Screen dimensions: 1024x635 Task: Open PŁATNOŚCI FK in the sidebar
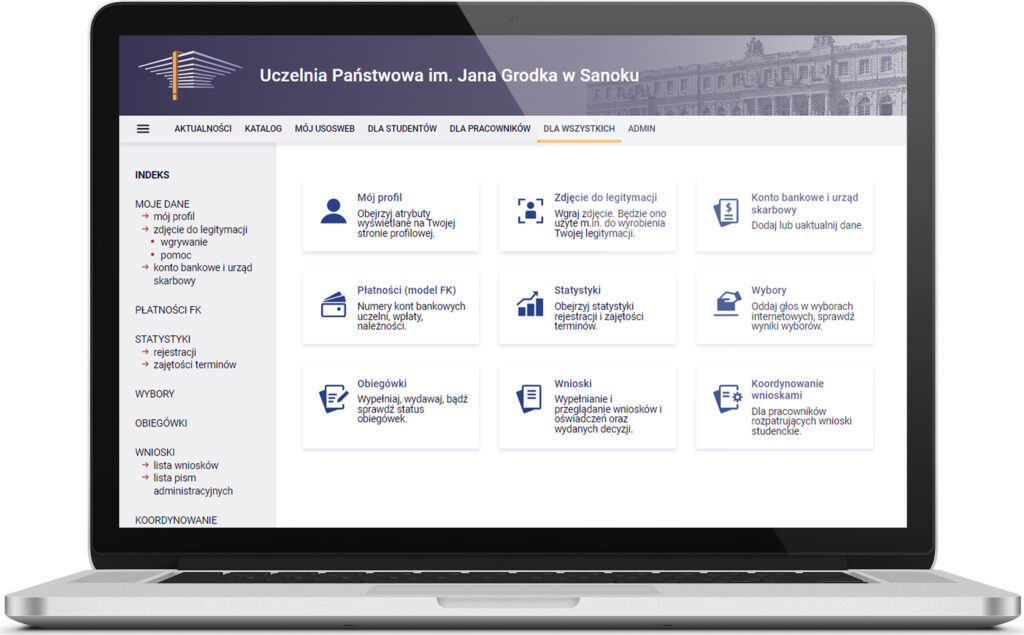tap(168, 310)
